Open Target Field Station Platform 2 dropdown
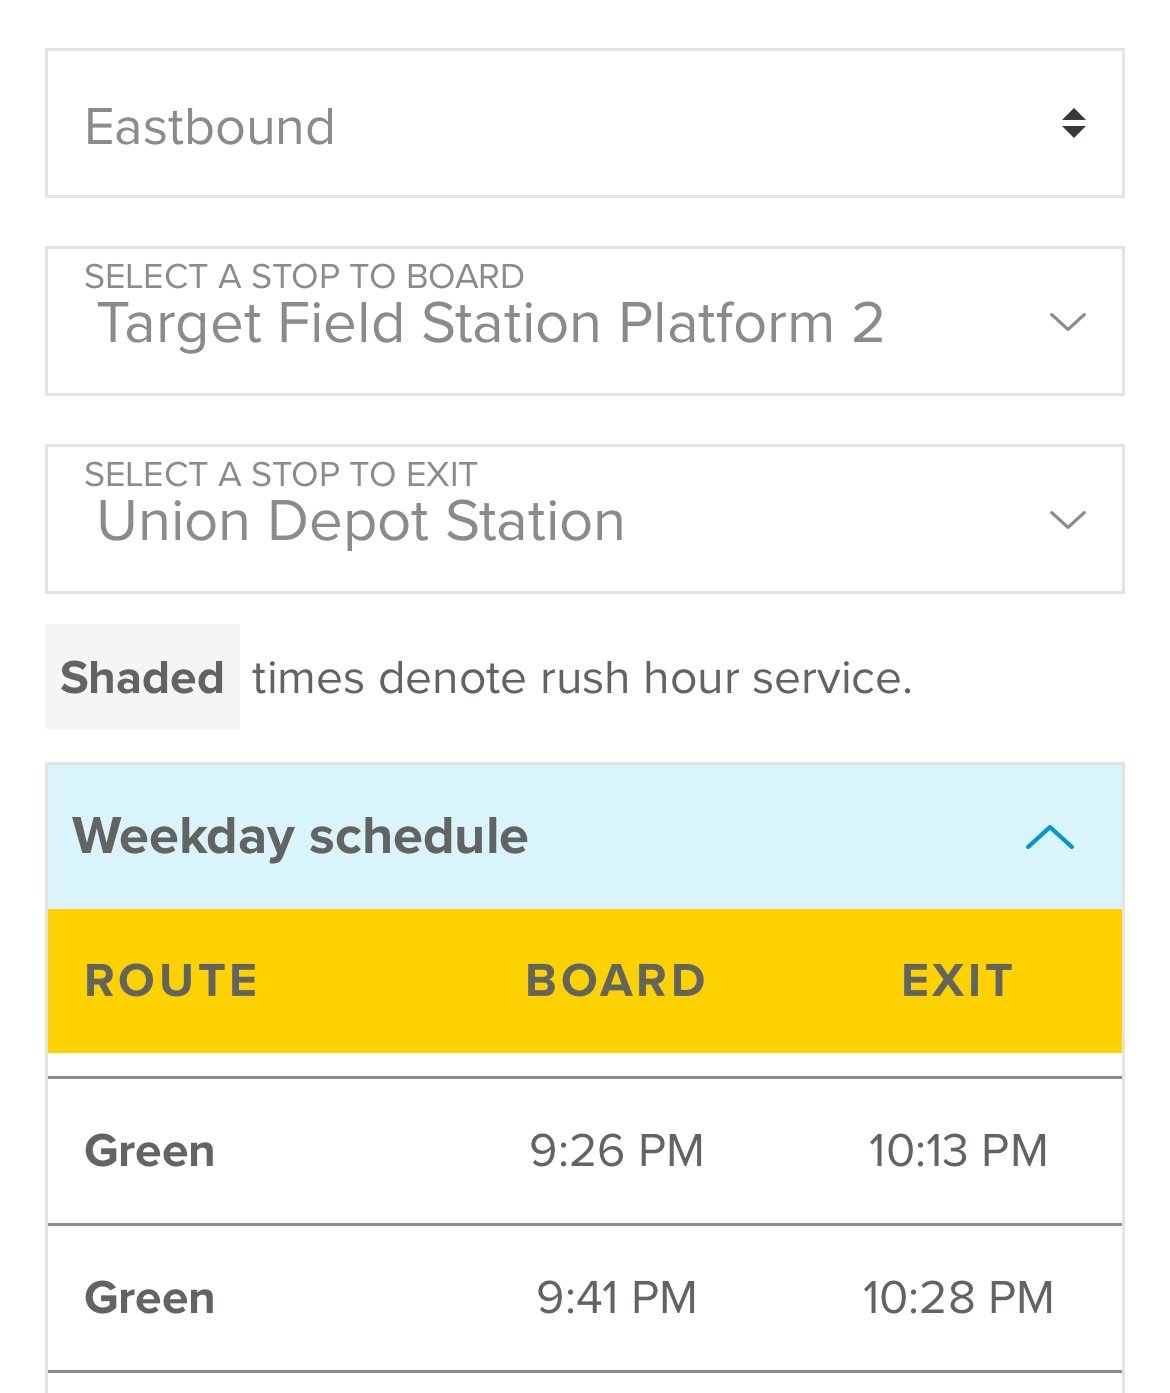Screen dimensions: 1170x1393 [490, 324]
